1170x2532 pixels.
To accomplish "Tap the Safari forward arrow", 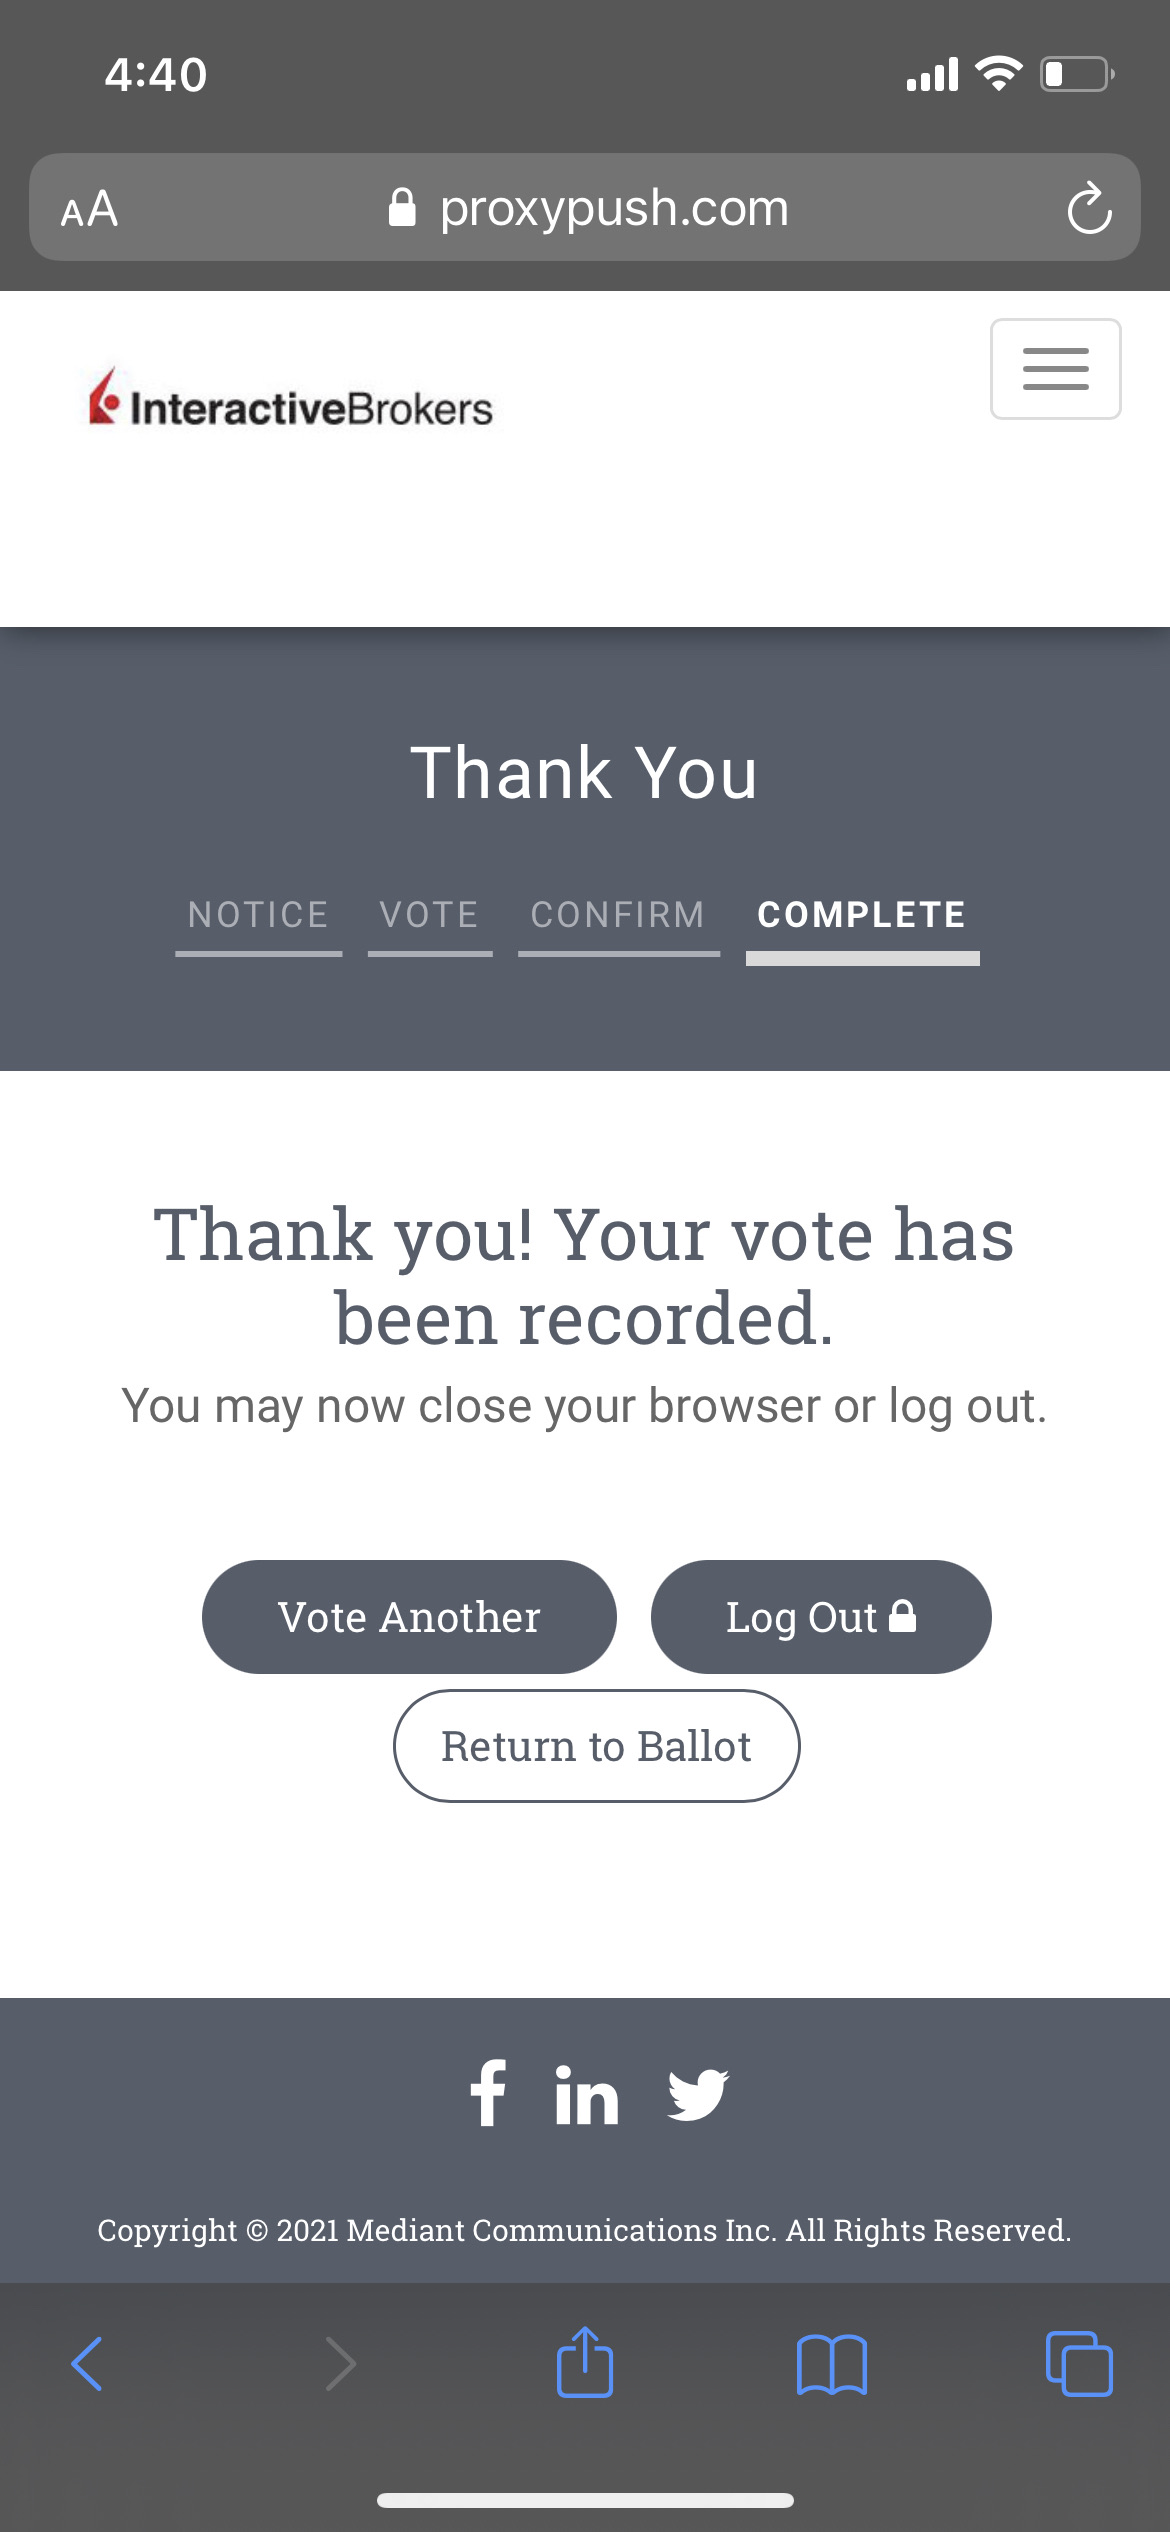I will click(x=340, y=2364).
